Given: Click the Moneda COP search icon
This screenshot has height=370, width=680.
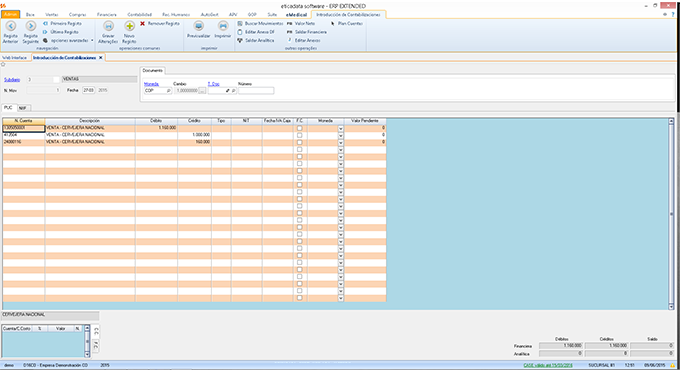Looking at the screenshot, I should tap(169, 91).
